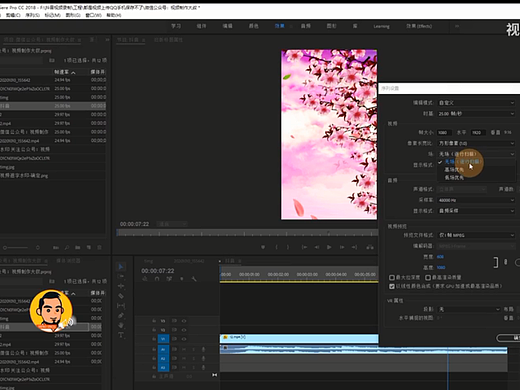This screenshot has height=390, width=520.
Task: Select the Type (T) tool
Action: [121, 335]
